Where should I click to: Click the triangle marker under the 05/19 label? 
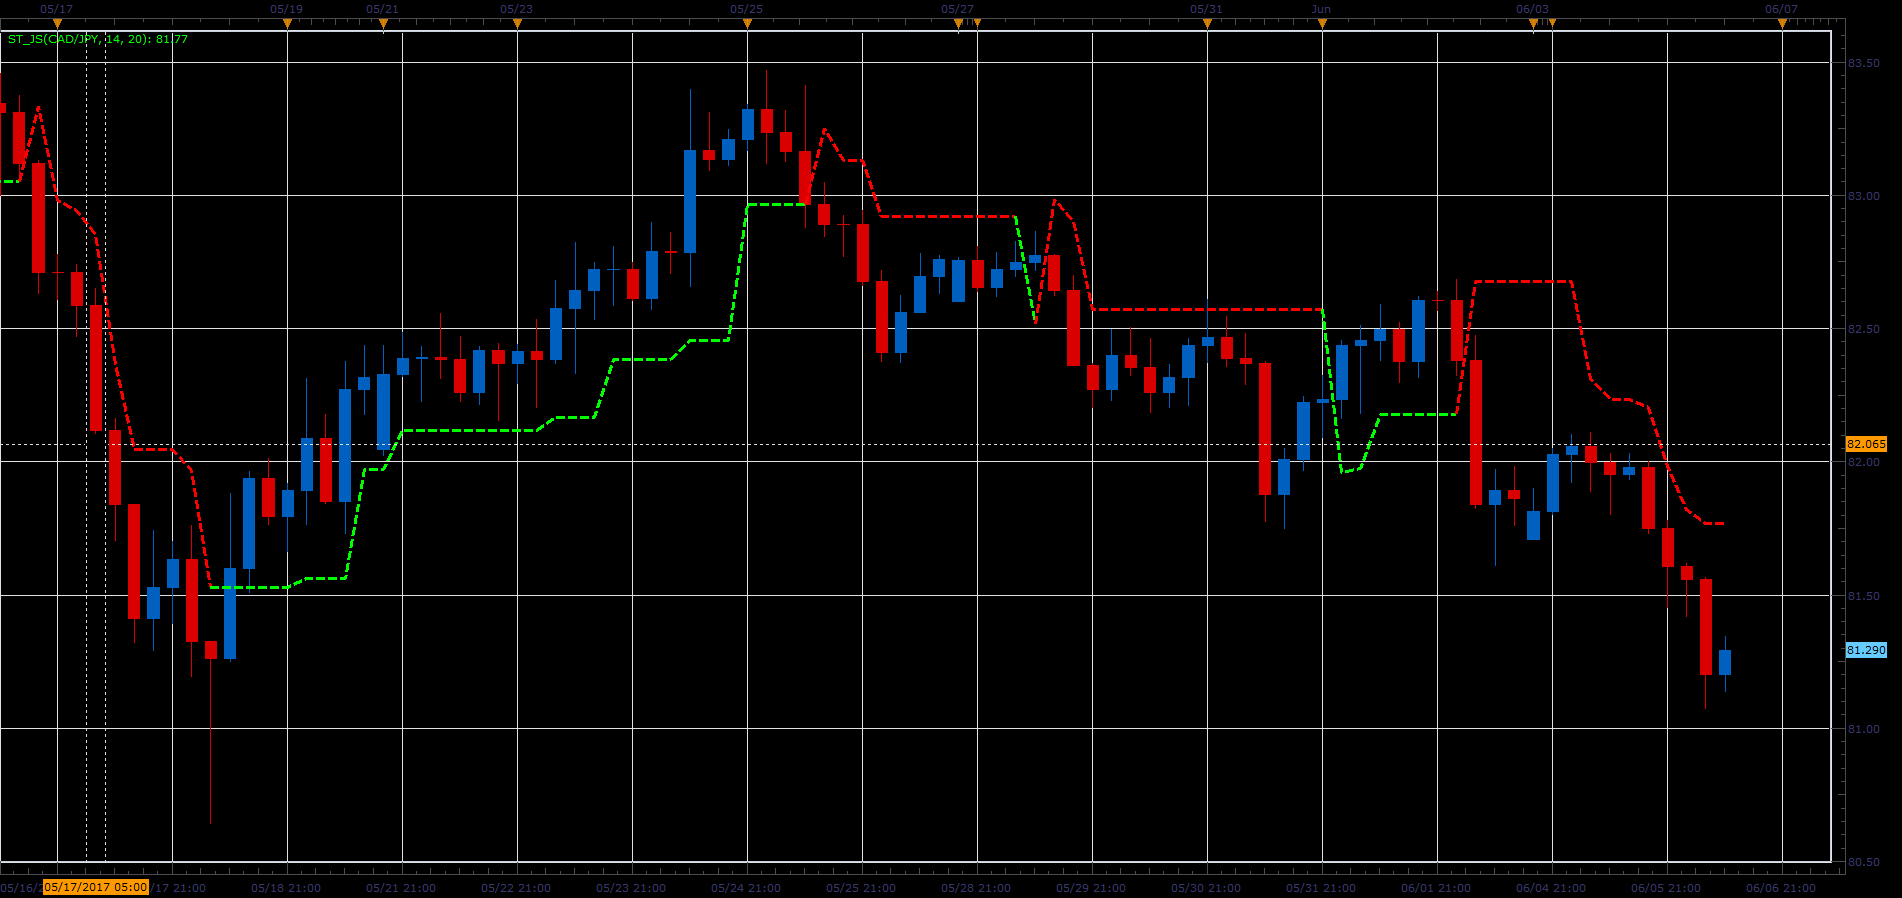[x=287, y=23]
